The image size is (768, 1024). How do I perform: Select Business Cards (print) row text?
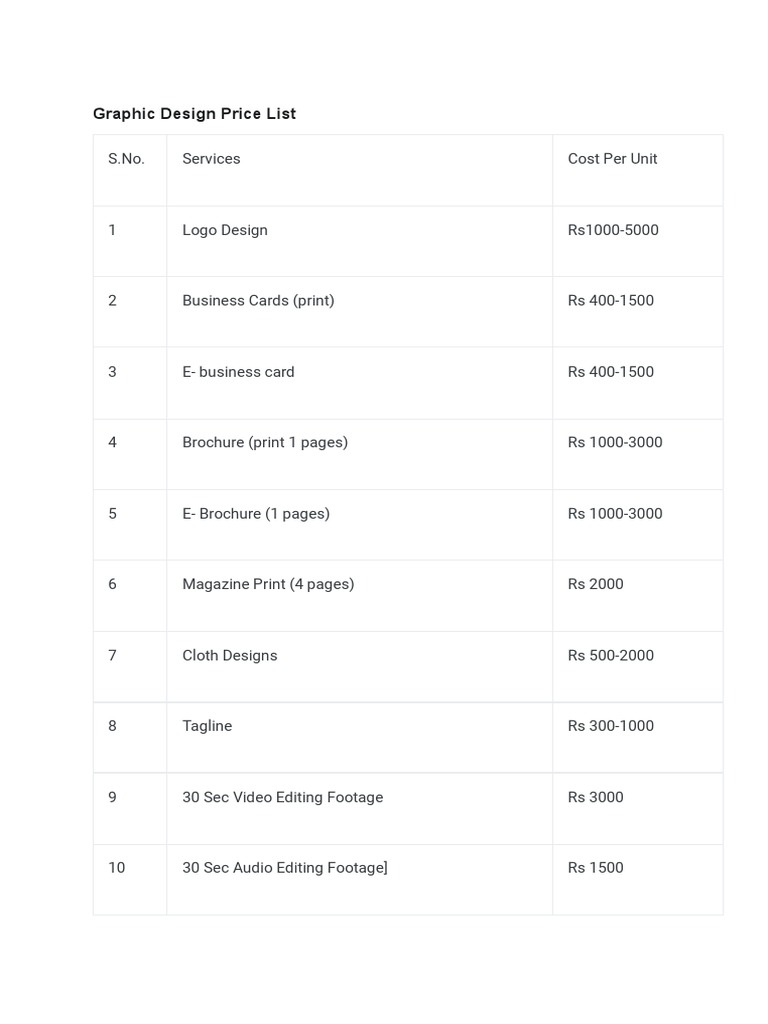point(258,300)
